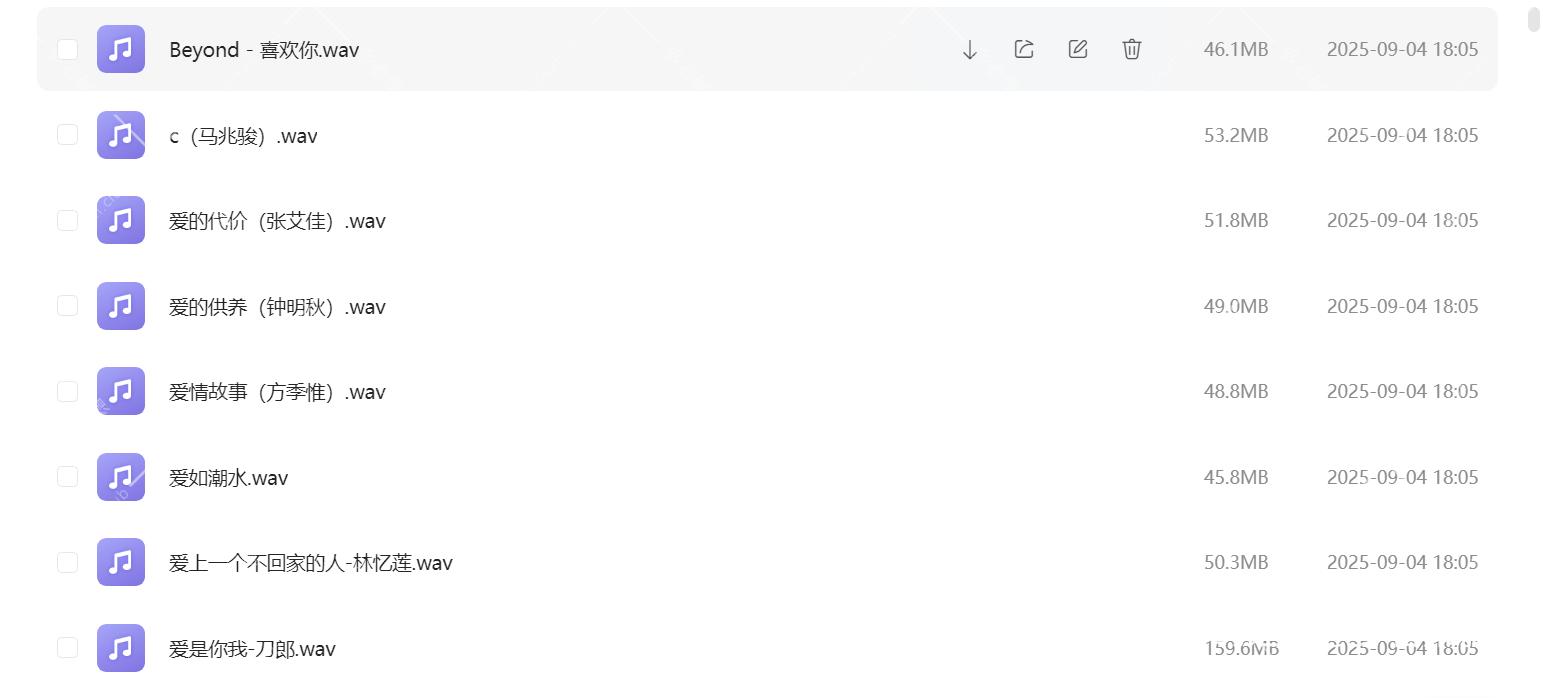The height and width of the screenshot is (698, 1543).
Task: Check the box for 爱上一个不回家的人-林忆莲.wav
Action: [67, 561]
